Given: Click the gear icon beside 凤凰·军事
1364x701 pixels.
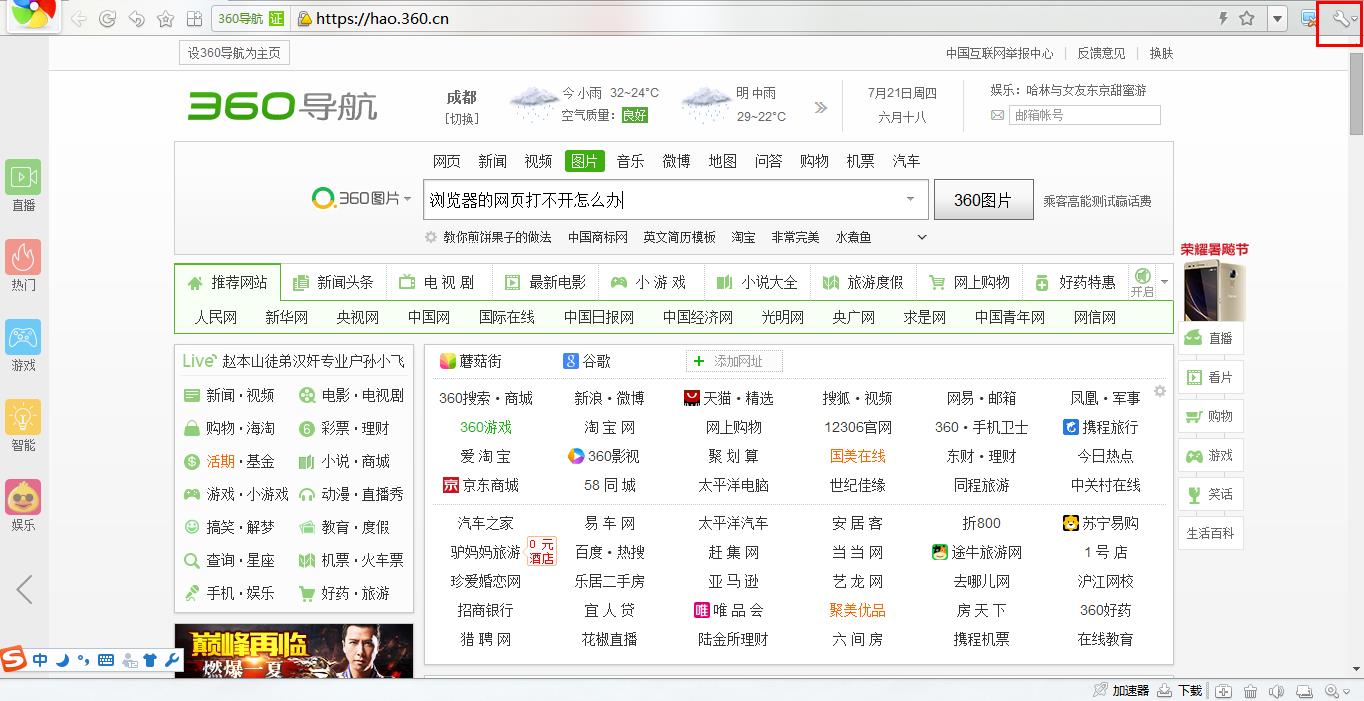Looking at the screenshot, I should coord(1160,391).
